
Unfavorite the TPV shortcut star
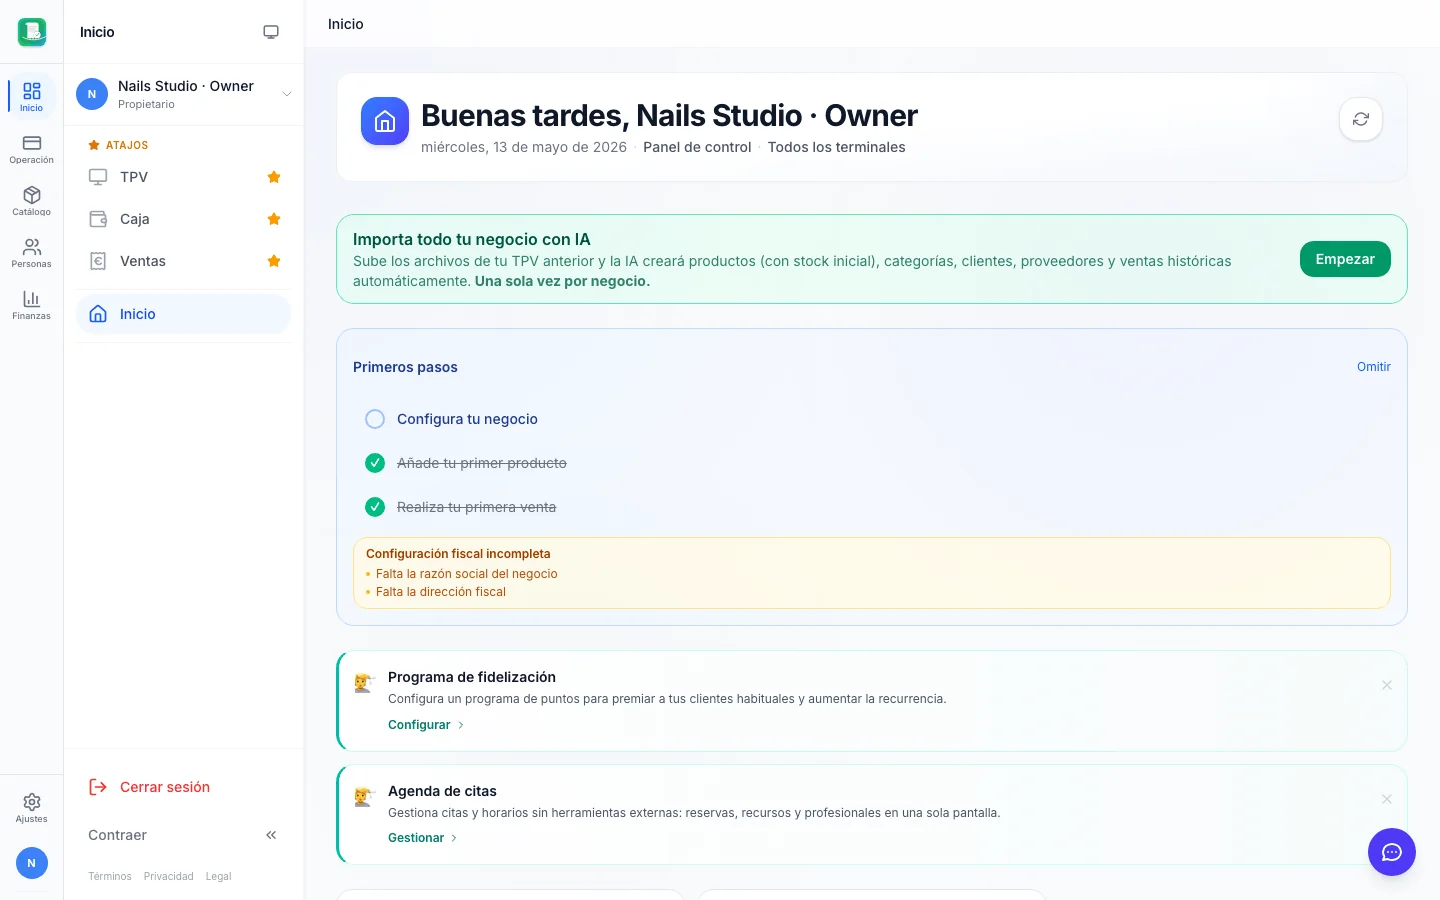[x=274, y=177]
